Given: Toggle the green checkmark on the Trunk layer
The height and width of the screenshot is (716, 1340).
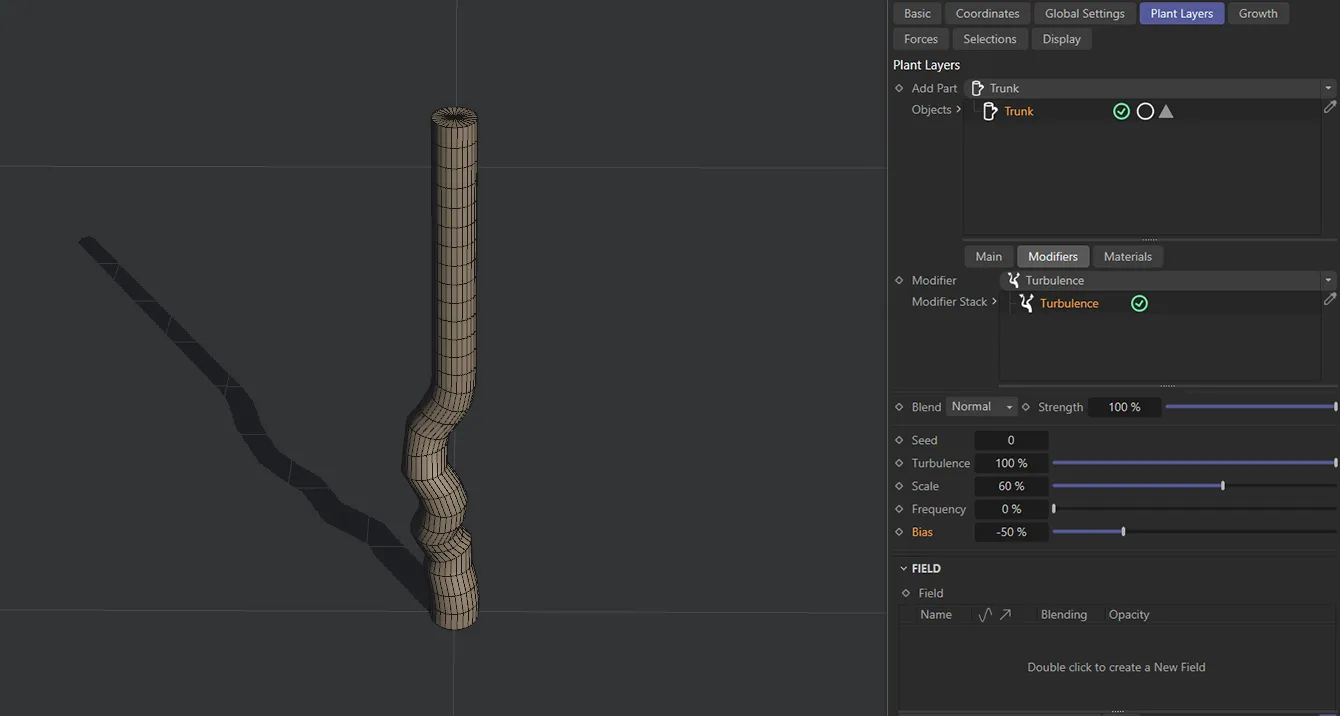Looking at the screenshot, I should pos(1121,111).
